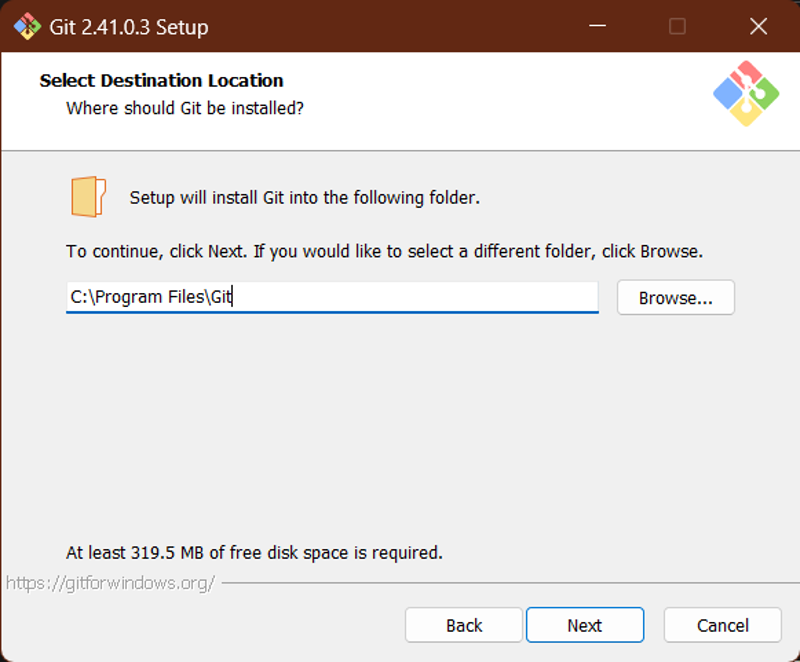Cancel the Git installation
800x662 pixels.
[722, 625]
